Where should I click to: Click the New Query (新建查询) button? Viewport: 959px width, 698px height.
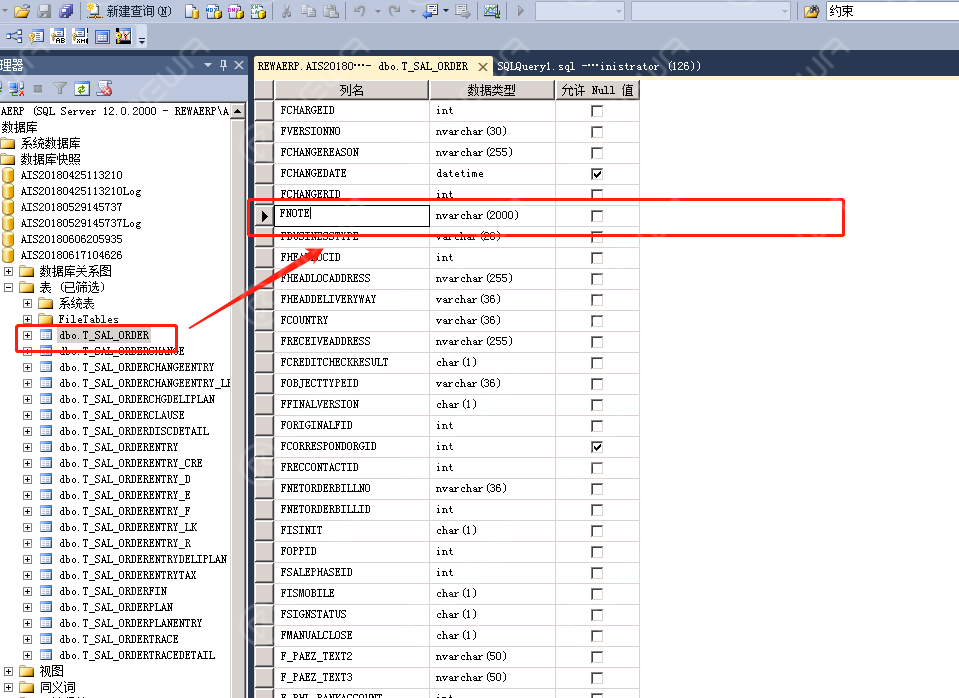click(x=129, y=10)
